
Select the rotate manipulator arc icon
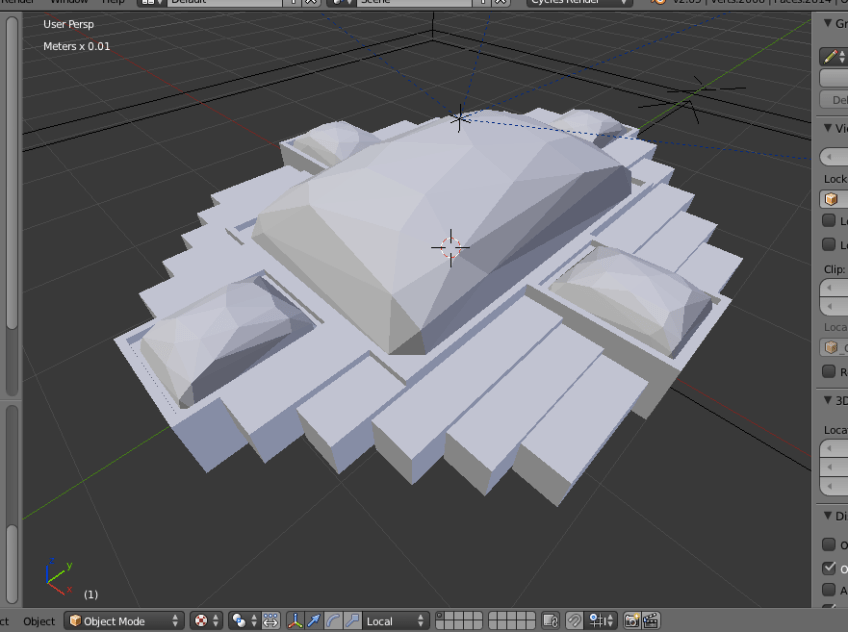point(333,621)
